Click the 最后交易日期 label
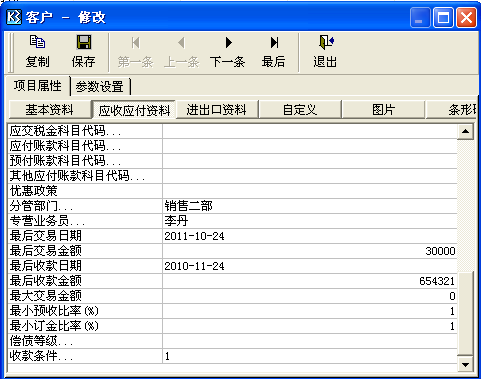This screenshot has height=379, width=481. coord(46,236)
